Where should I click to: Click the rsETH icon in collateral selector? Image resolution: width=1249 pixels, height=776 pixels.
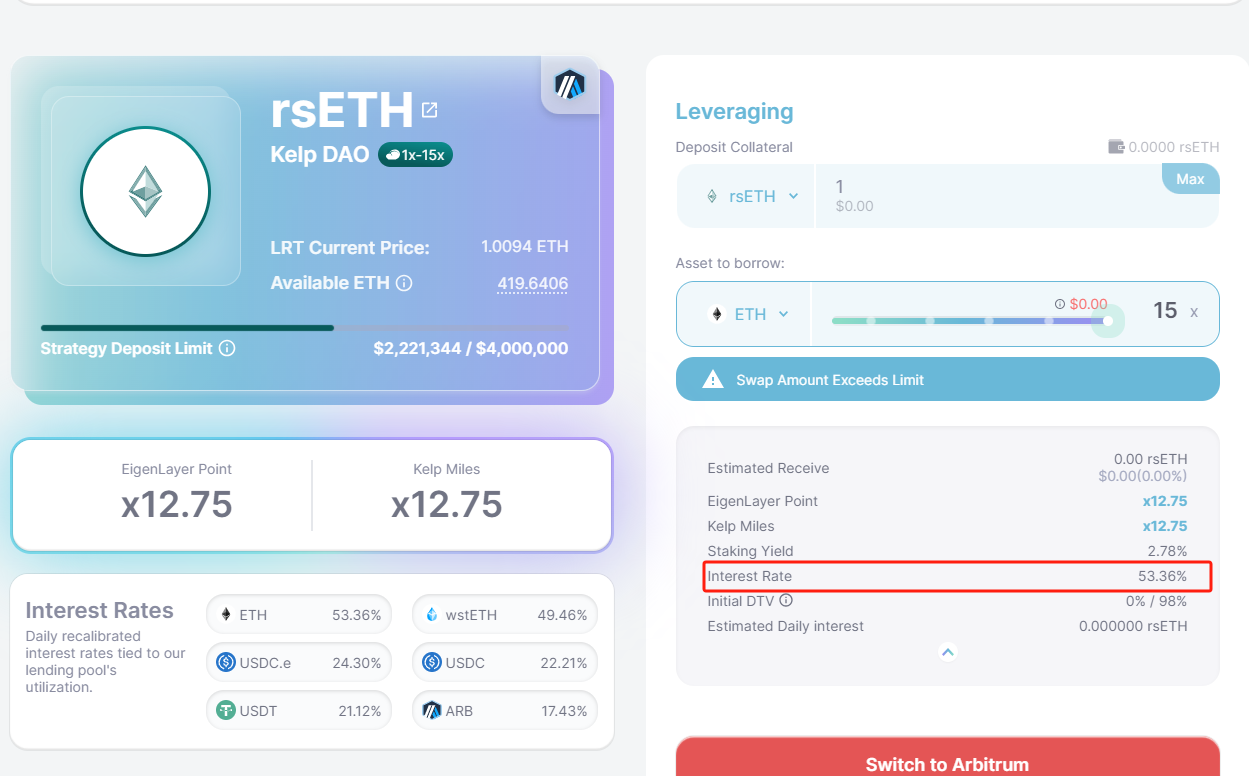[x=712, y=196]
